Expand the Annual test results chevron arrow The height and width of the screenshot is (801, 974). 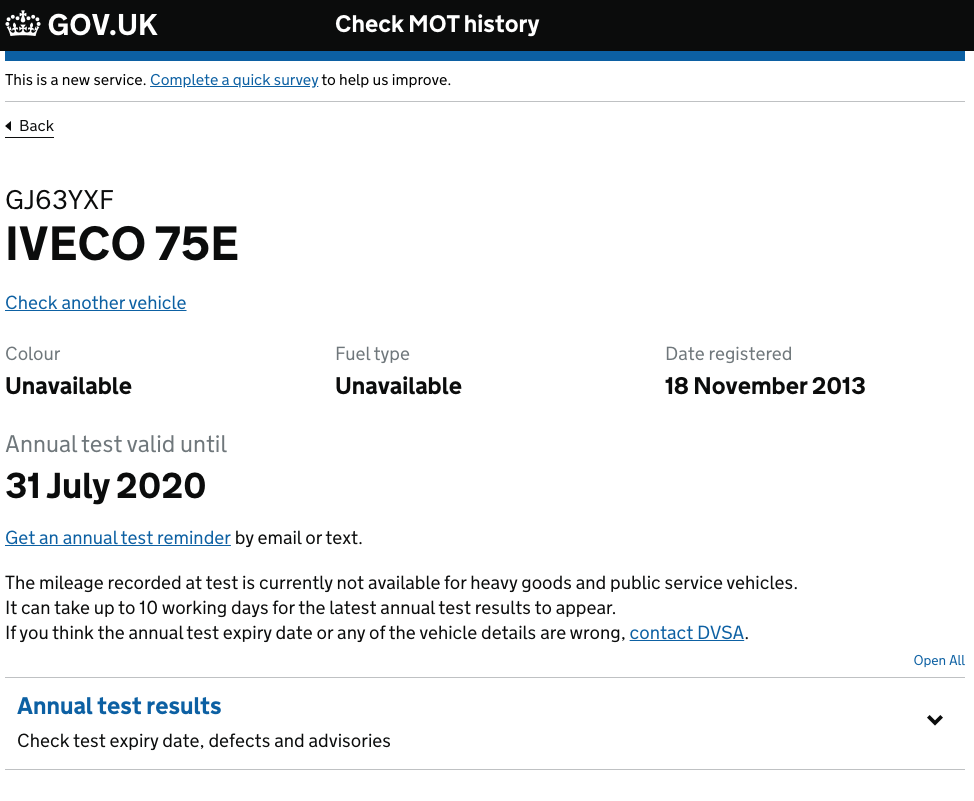(x=935, y=720)
